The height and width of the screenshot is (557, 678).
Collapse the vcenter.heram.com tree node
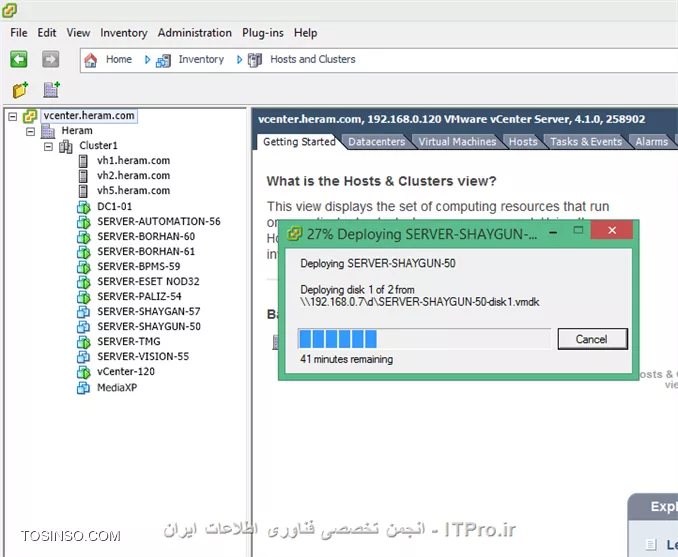(x=13, y=116)
